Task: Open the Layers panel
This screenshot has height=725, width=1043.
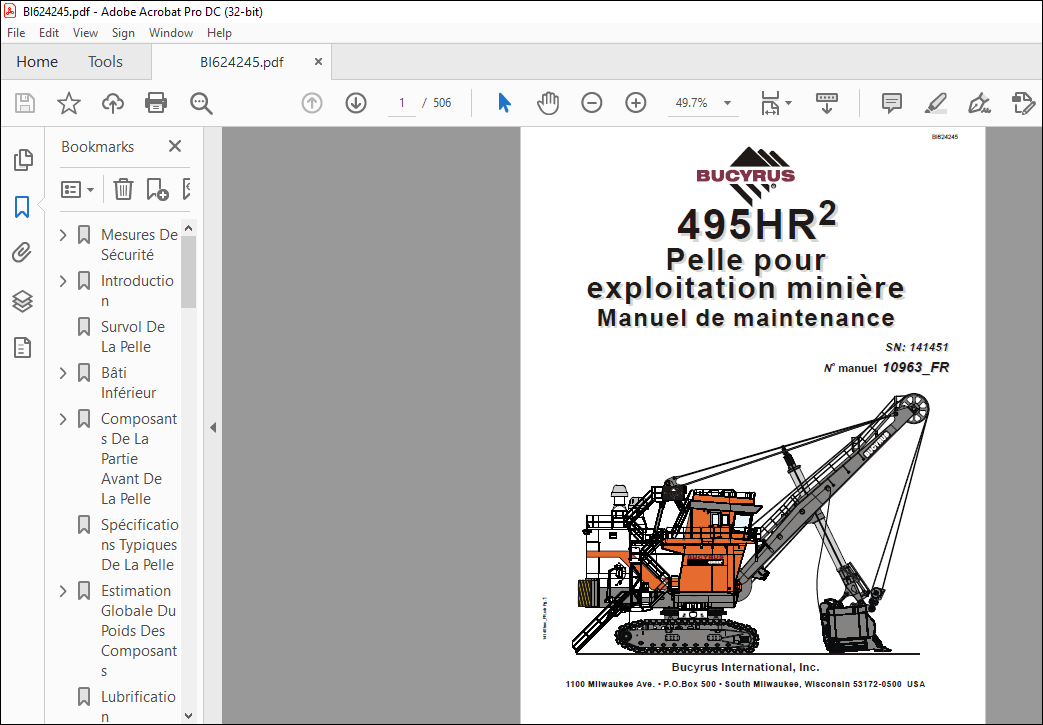Action: [22, 301]
